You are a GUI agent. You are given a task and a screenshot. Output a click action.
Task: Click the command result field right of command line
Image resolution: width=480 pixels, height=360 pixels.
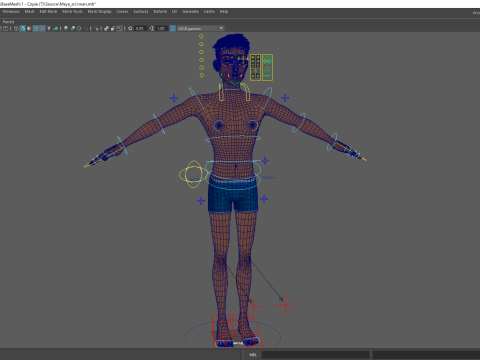point(426,355)
